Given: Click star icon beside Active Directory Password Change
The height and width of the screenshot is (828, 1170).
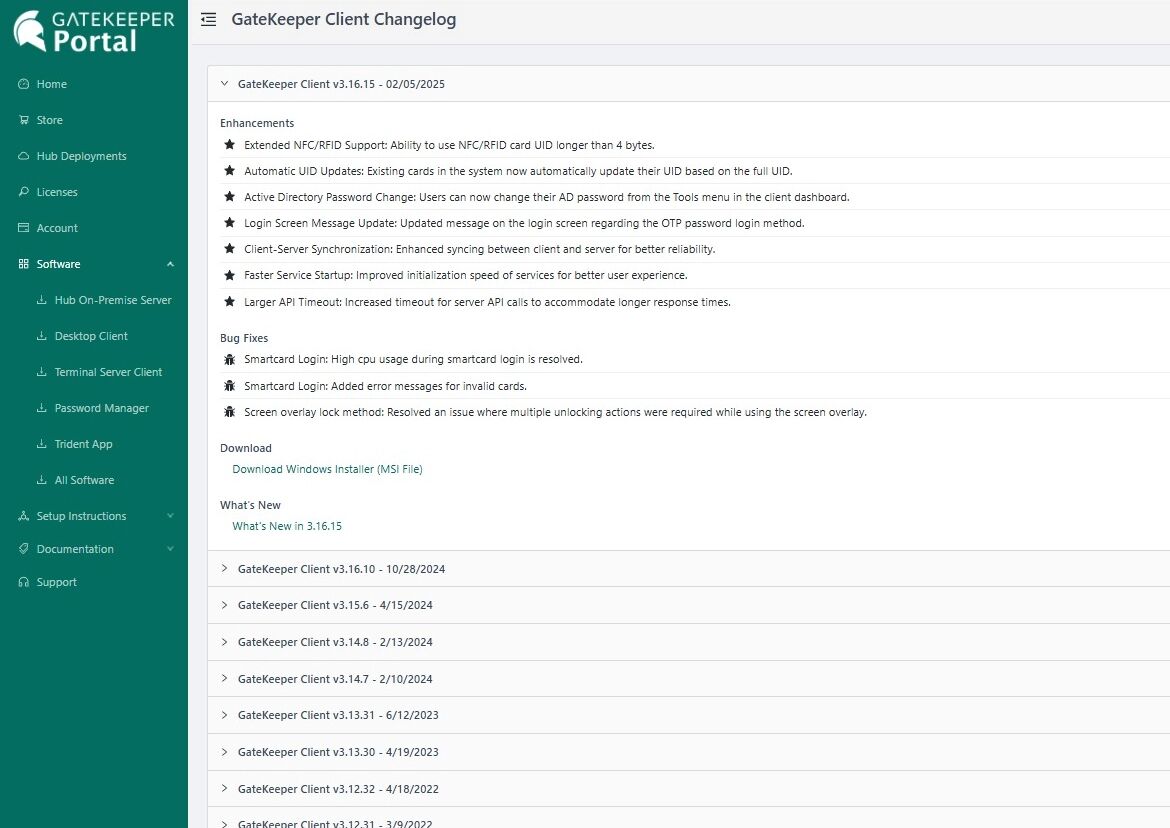Looking at the screenshot, I should 230,197.
